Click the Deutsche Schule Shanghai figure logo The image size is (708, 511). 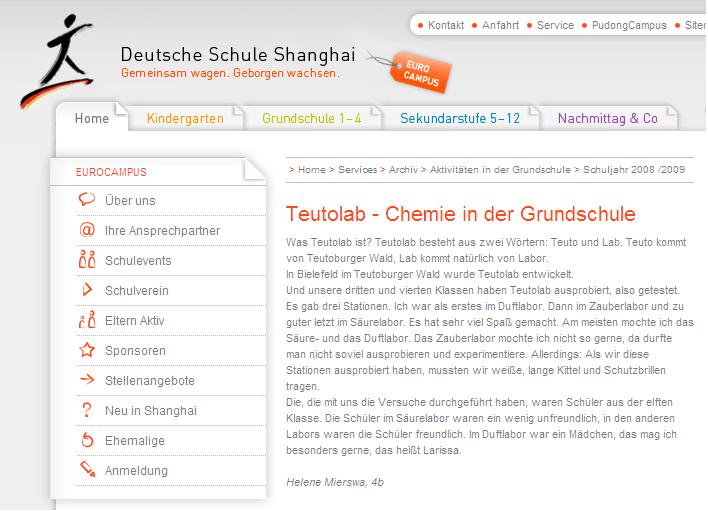(57, 61)
